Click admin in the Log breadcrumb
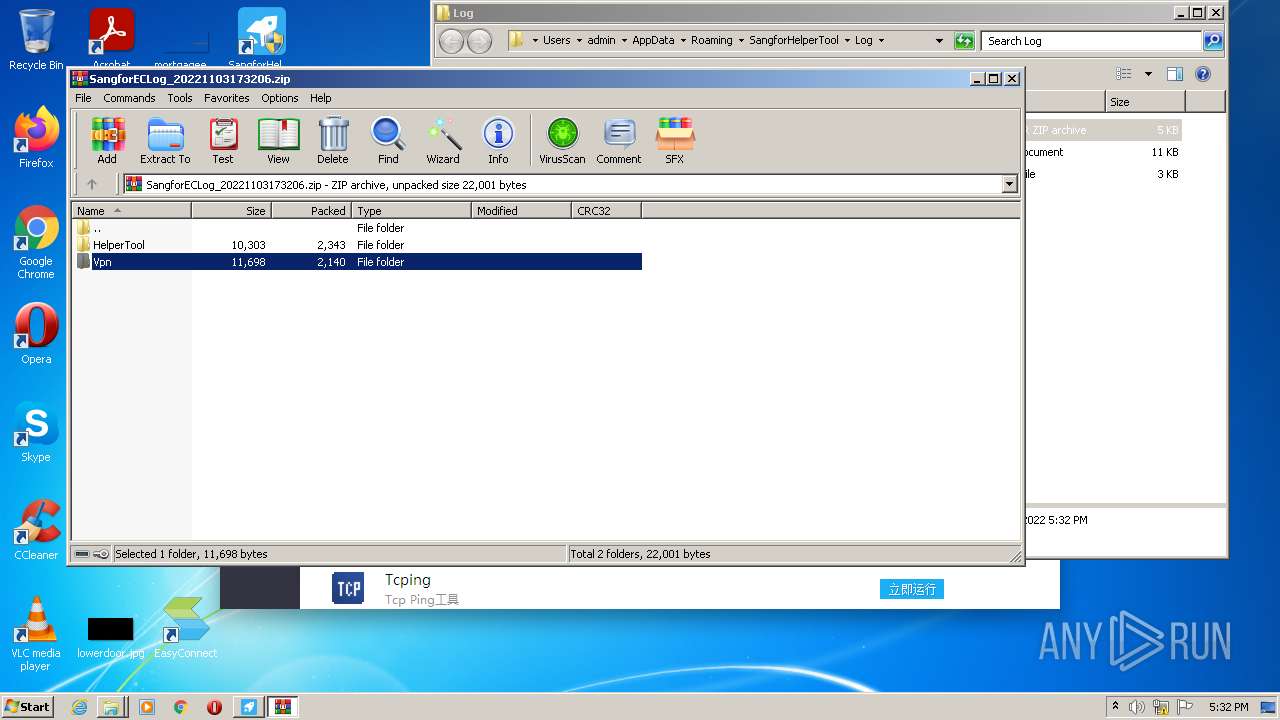The image size is (1280, 720). pos(601,41)
